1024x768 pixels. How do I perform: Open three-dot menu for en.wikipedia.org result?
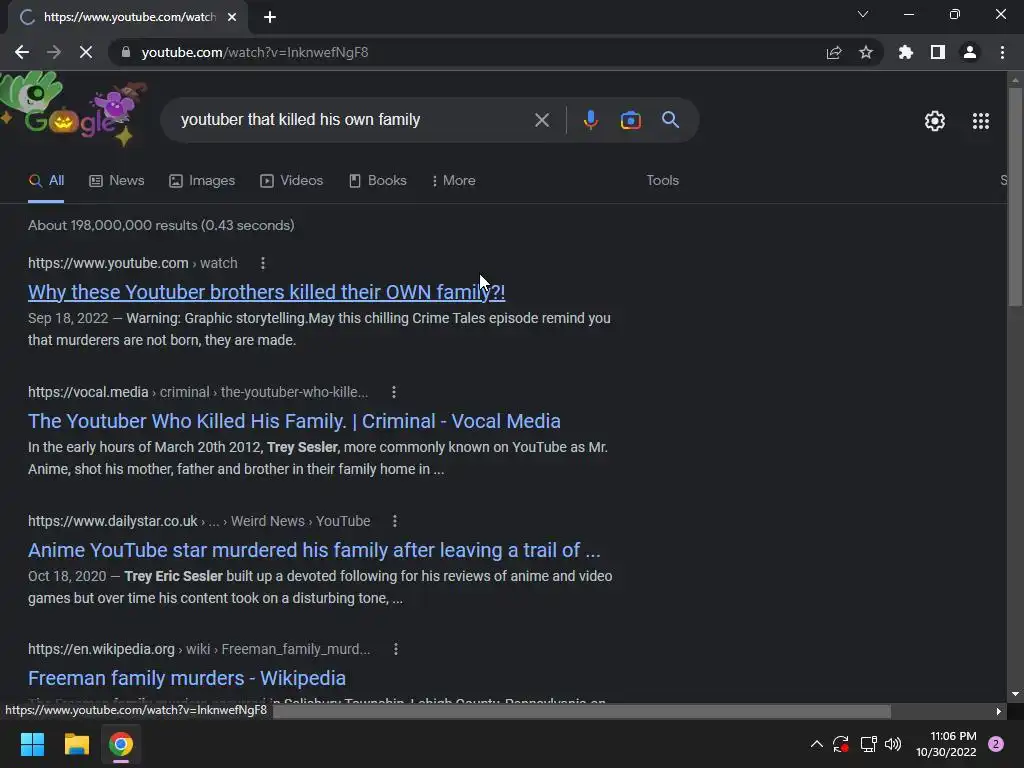pyautogui.click(x=396, y=649)
